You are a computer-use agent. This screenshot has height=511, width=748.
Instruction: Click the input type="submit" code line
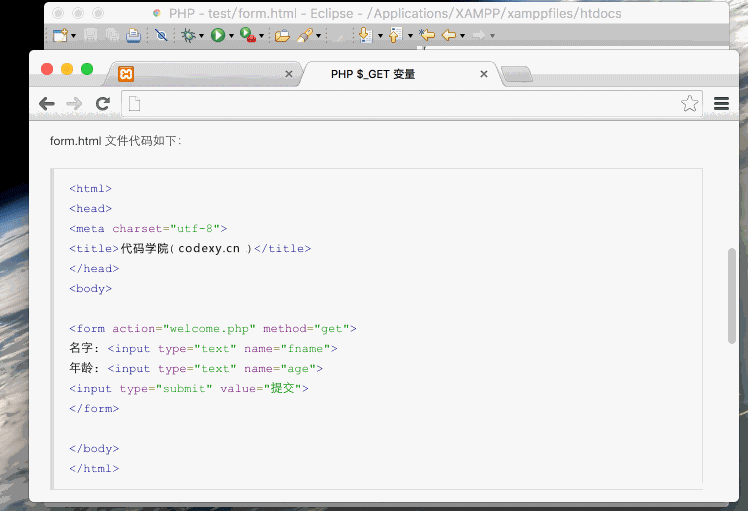pos(189,388)
